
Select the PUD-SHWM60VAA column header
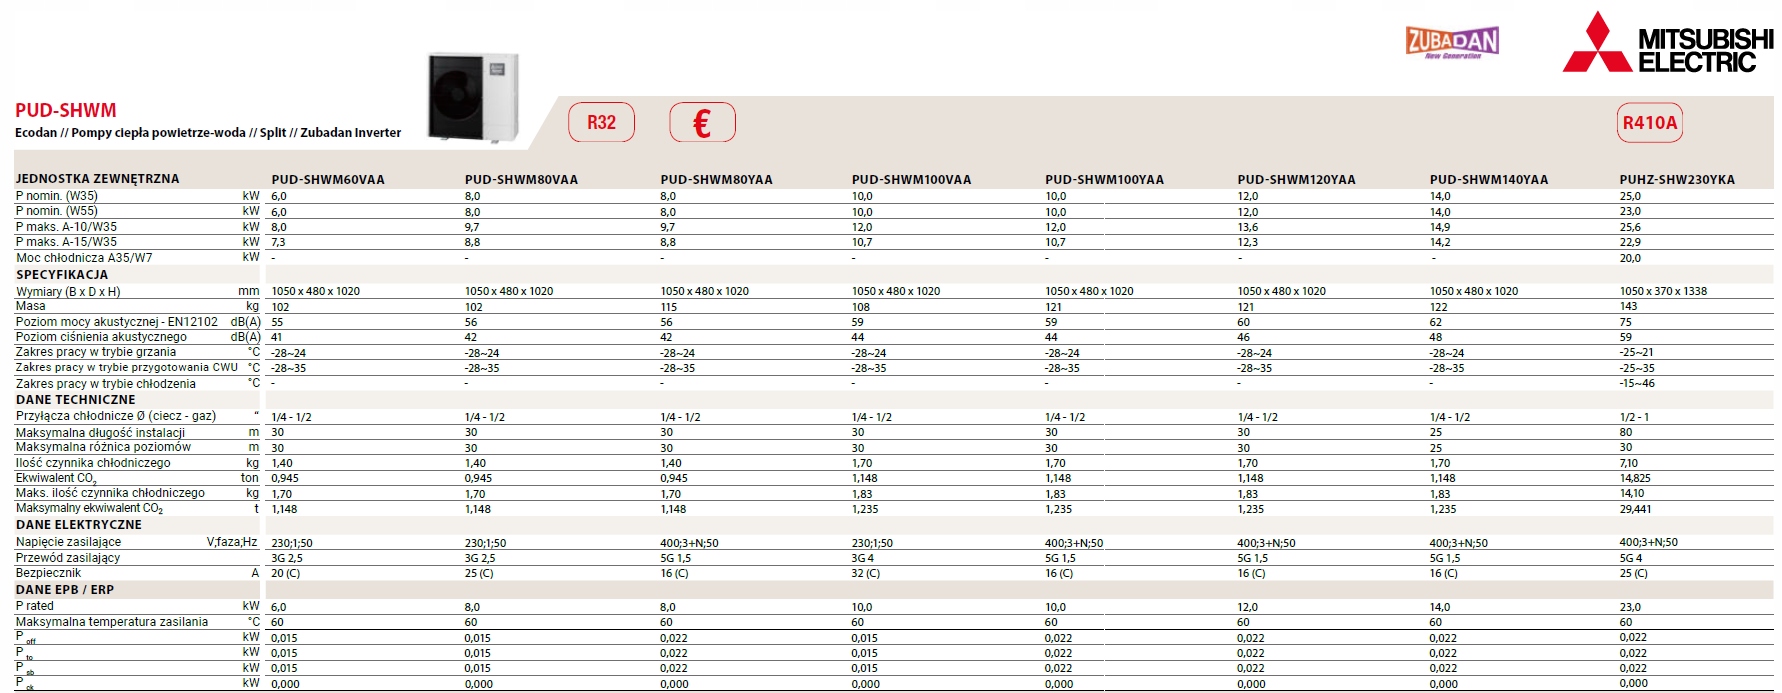coord(328,180)
